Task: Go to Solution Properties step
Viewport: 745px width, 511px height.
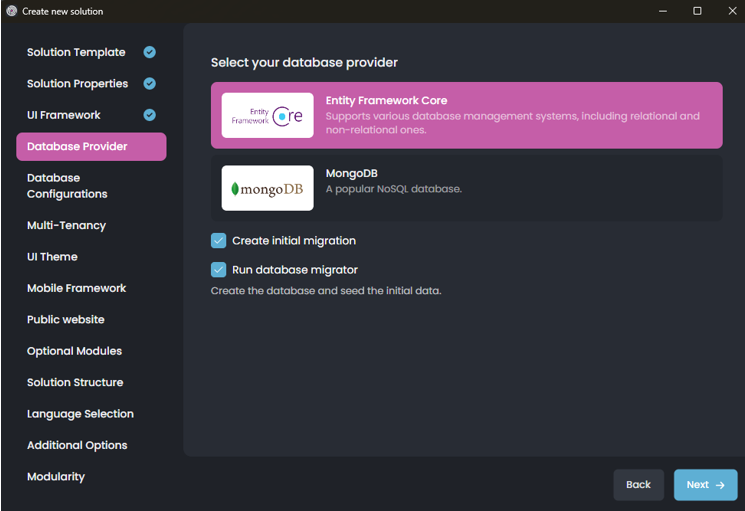Action: coord(91,84)
